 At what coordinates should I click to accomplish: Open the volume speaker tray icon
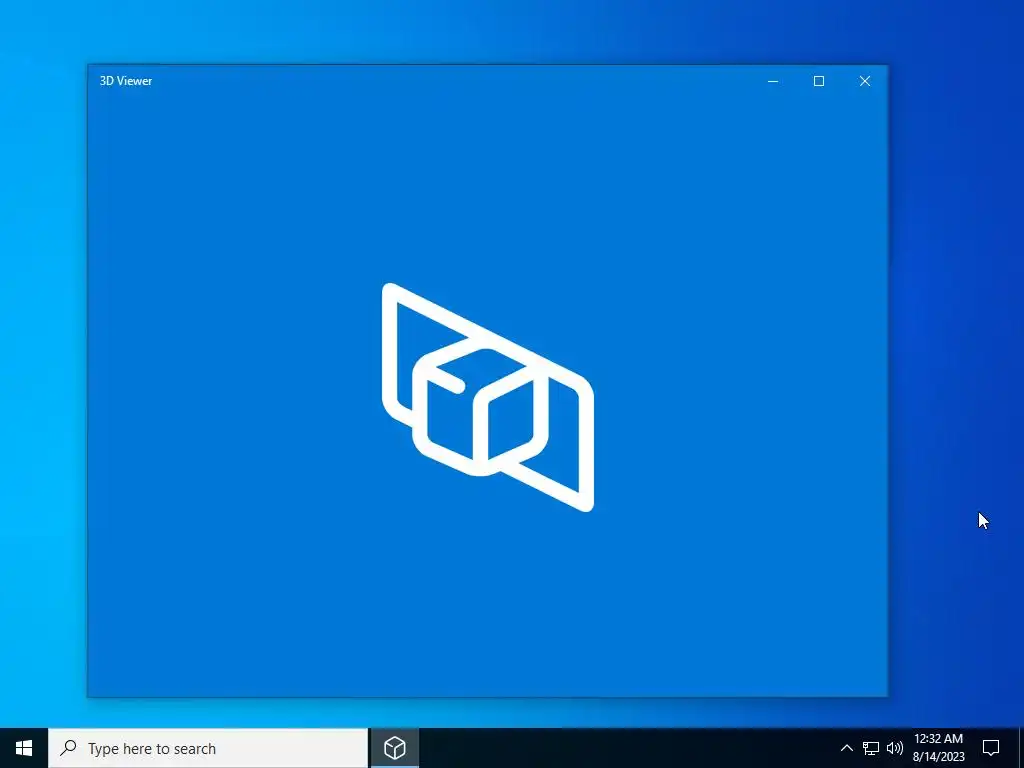click(x=895, y=748)
